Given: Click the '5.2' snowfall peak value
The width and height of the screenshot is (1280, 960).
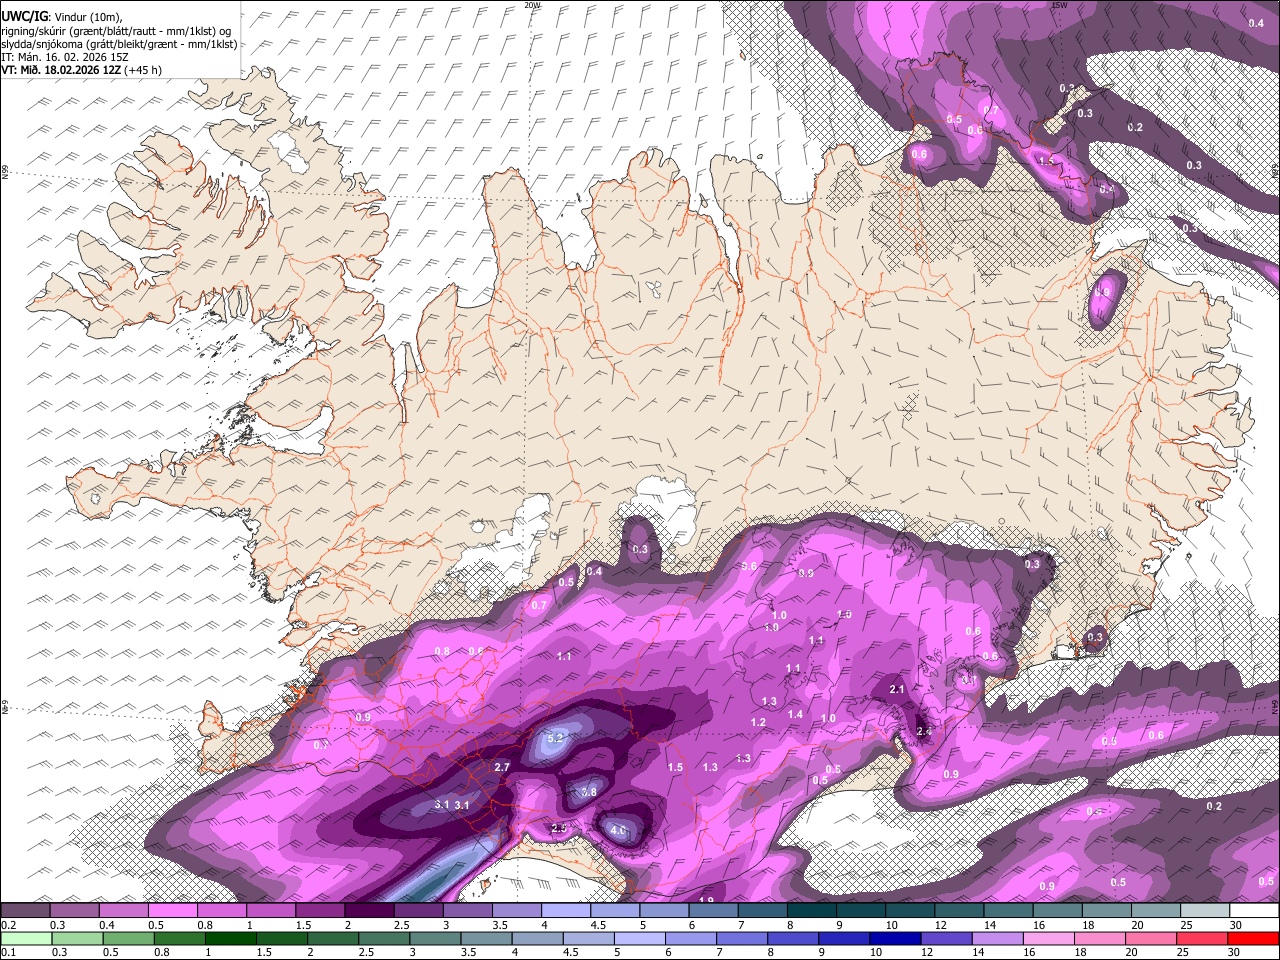Looking at the screenshot, I should (x=557, y=739).
